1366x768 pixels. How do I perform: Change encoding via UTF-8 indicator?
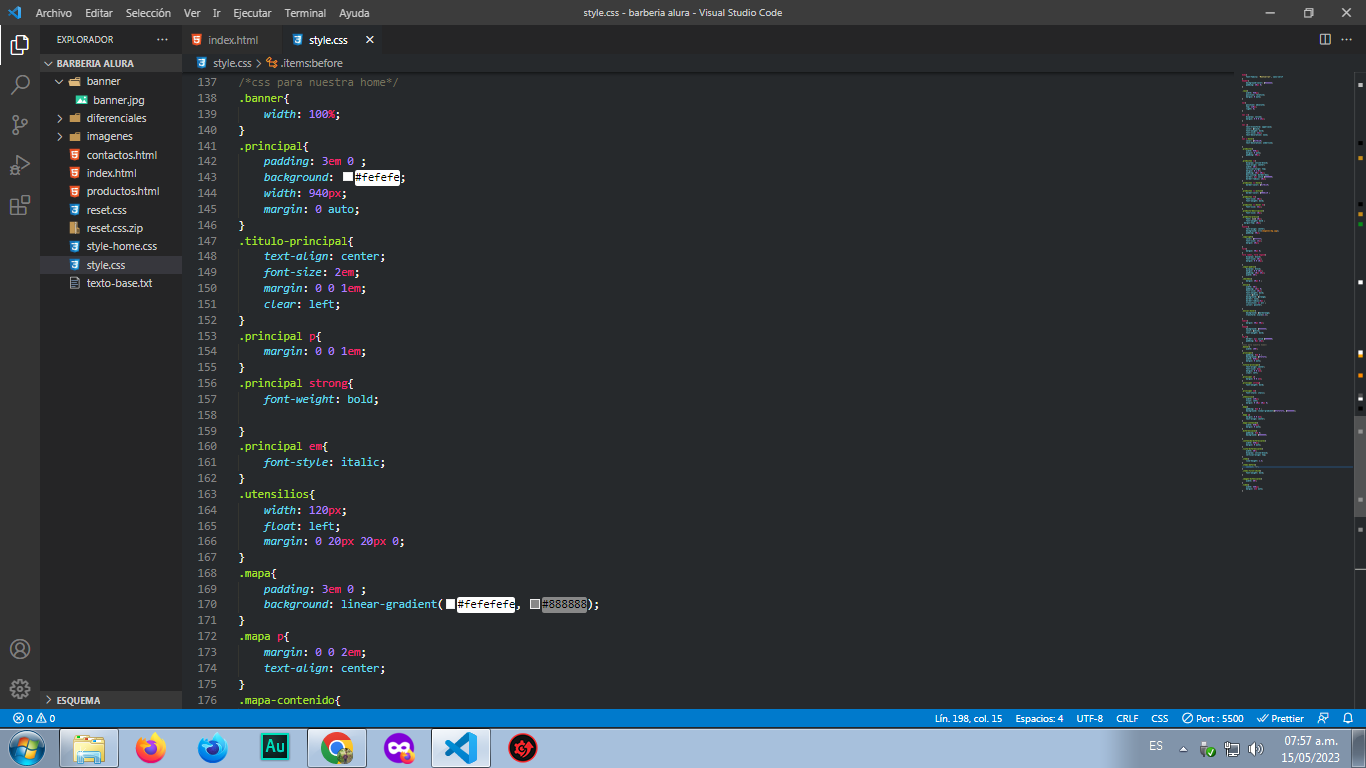[x=1089, y=718]
